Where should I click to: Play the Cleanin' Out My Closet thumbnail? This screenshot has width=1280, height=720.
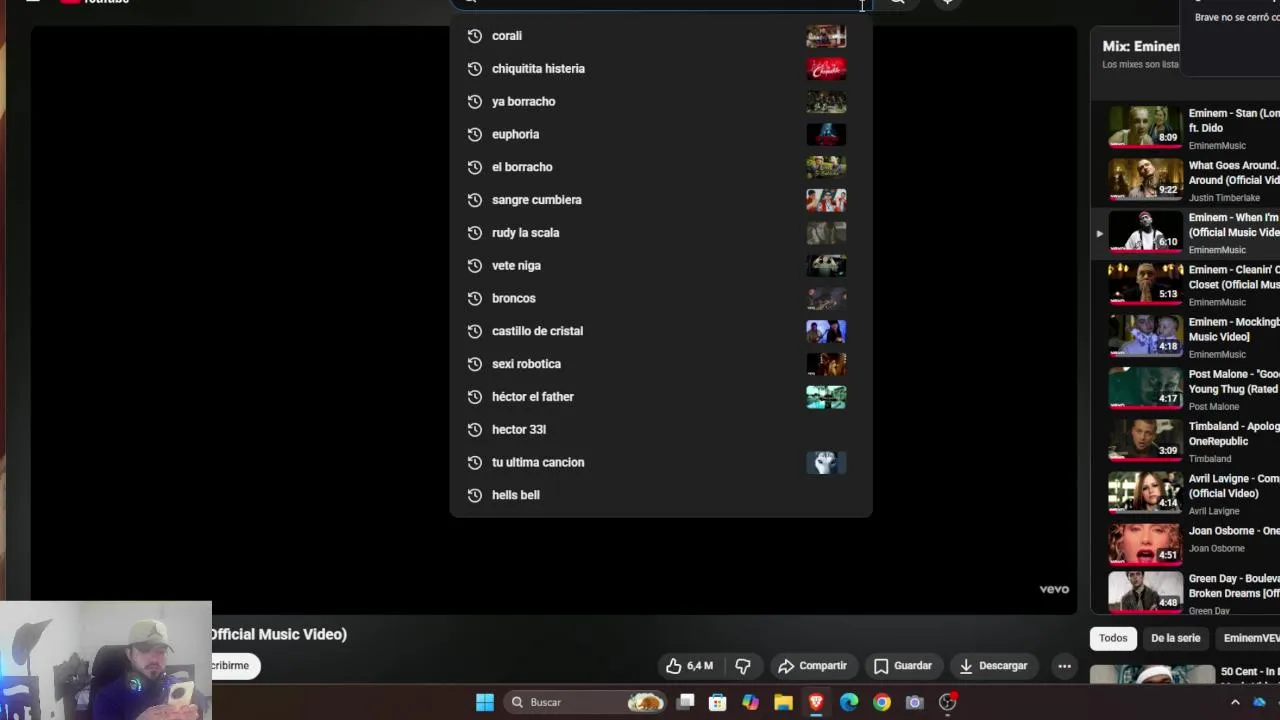(x=1145, y=283)
